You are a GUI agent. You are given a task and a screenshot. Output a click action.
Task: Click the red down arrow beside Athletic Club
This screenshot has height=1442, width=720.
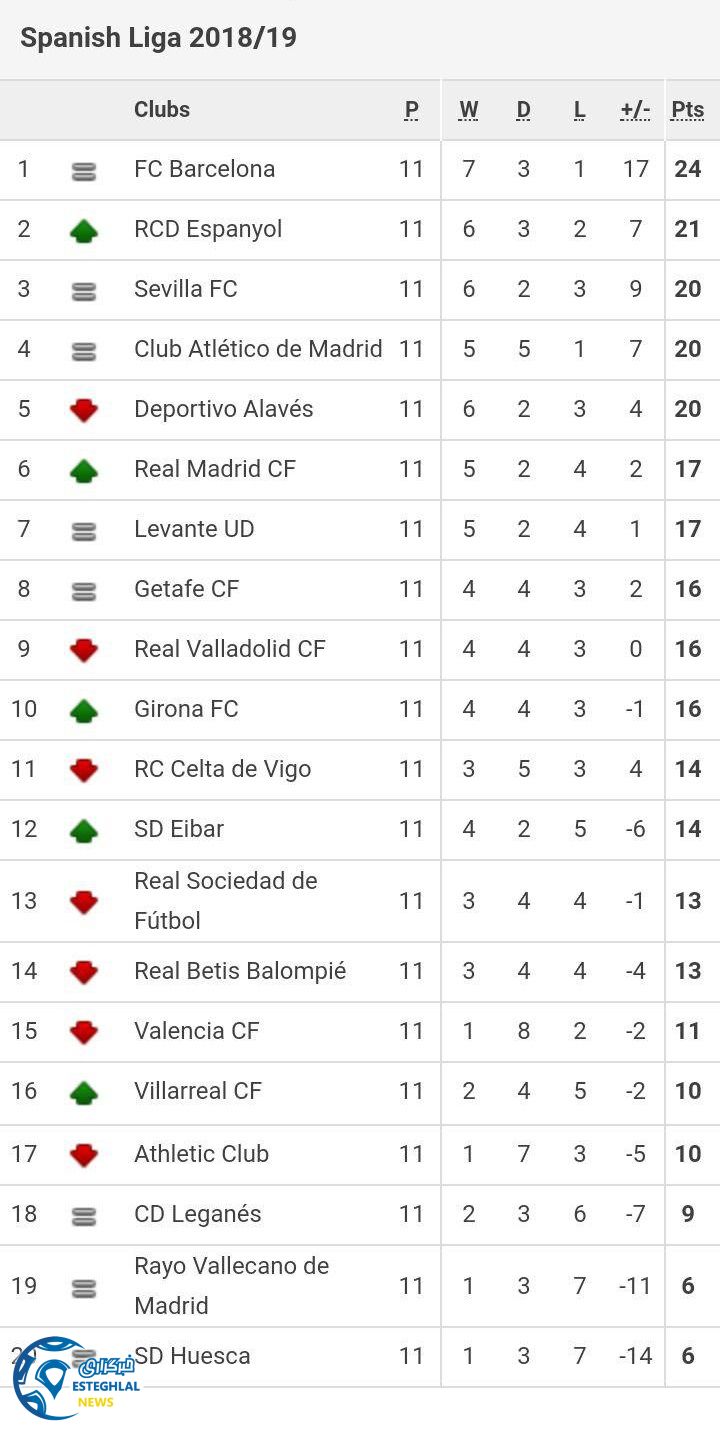(x=84, y=1155)
